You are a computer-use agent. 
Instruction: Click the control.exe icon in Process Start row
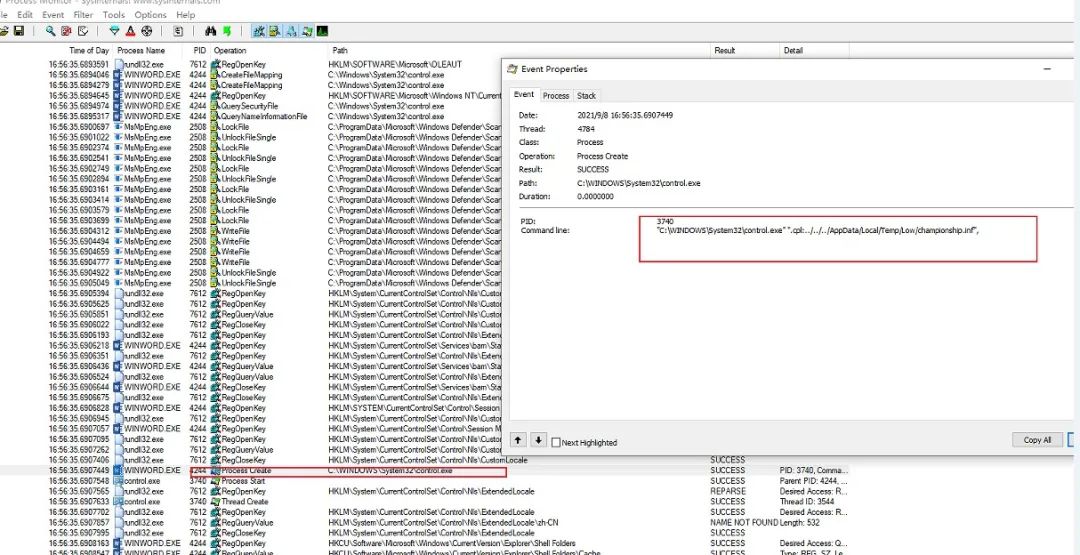[118, 481]
